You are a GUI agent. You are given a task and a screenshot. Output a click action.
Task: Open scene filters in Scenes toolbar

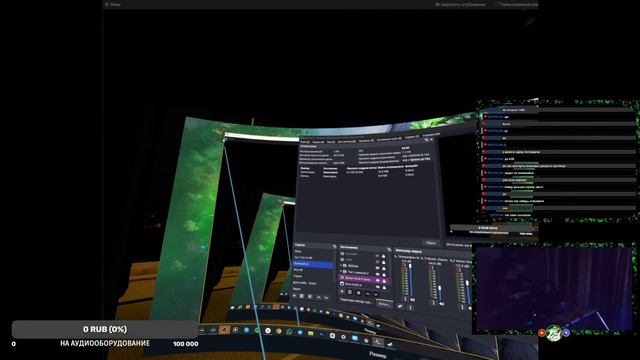click(x=310, y=296)
